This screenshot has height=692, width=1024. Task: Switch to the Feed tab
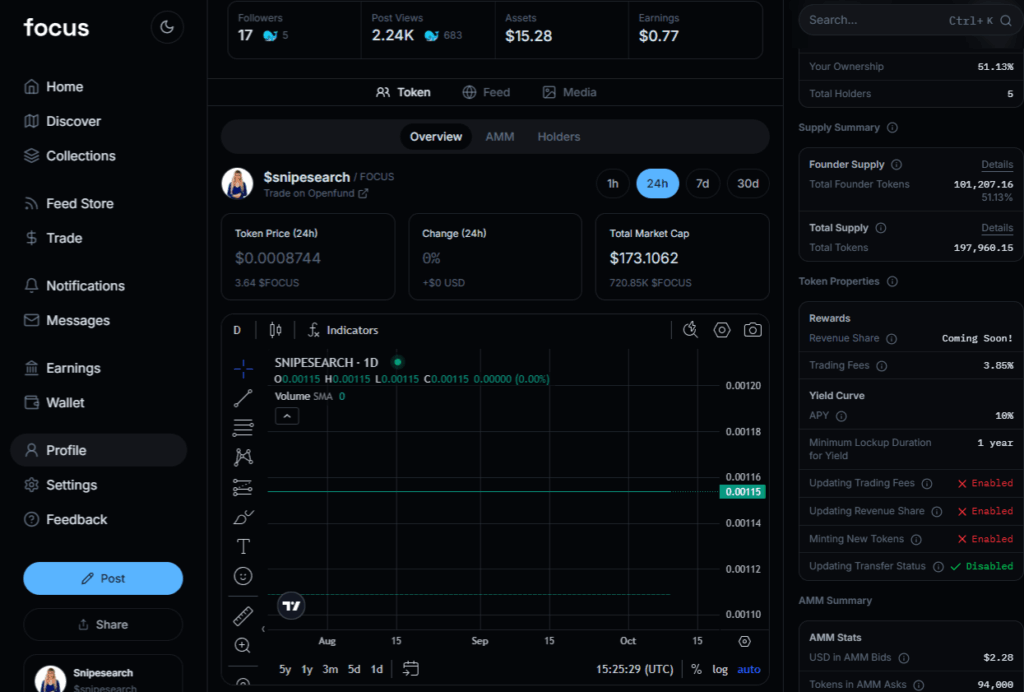[486, 92]
